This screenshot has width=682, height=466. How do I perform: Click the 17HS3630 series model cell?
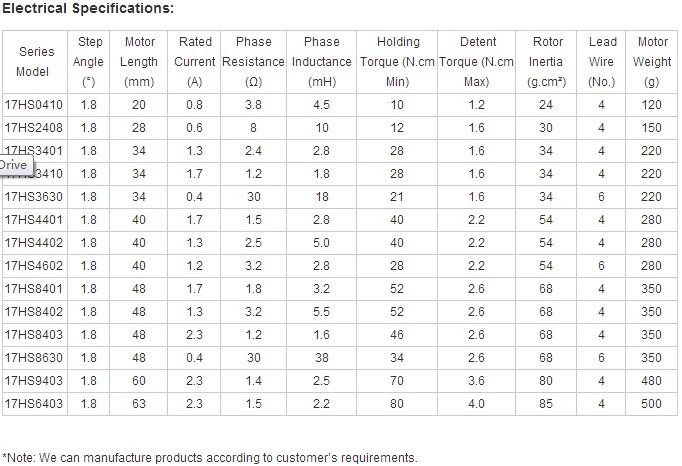34,197
